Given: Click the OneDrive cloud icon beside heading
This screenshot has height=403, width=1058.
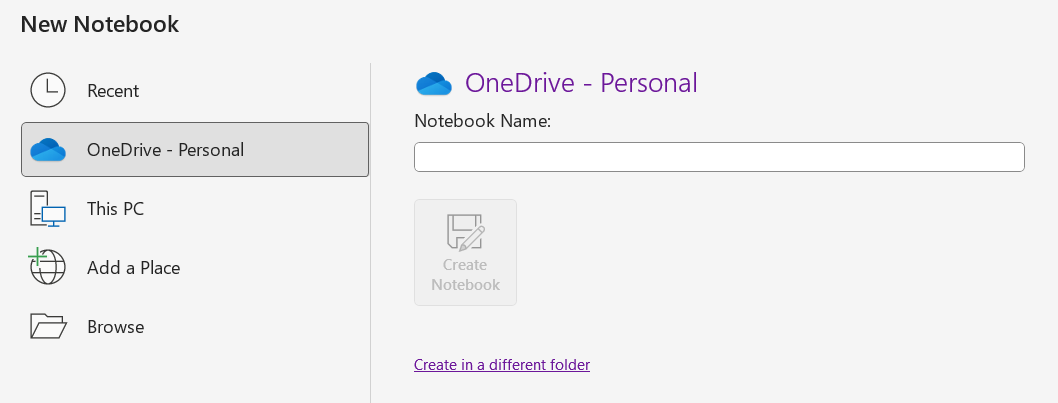Looking at the screenshot, I should click(434, 83).
